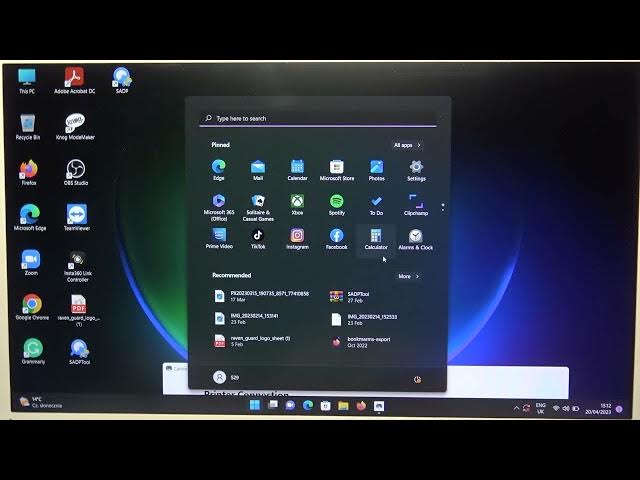Open volume control in system tray

click(566, 408)
